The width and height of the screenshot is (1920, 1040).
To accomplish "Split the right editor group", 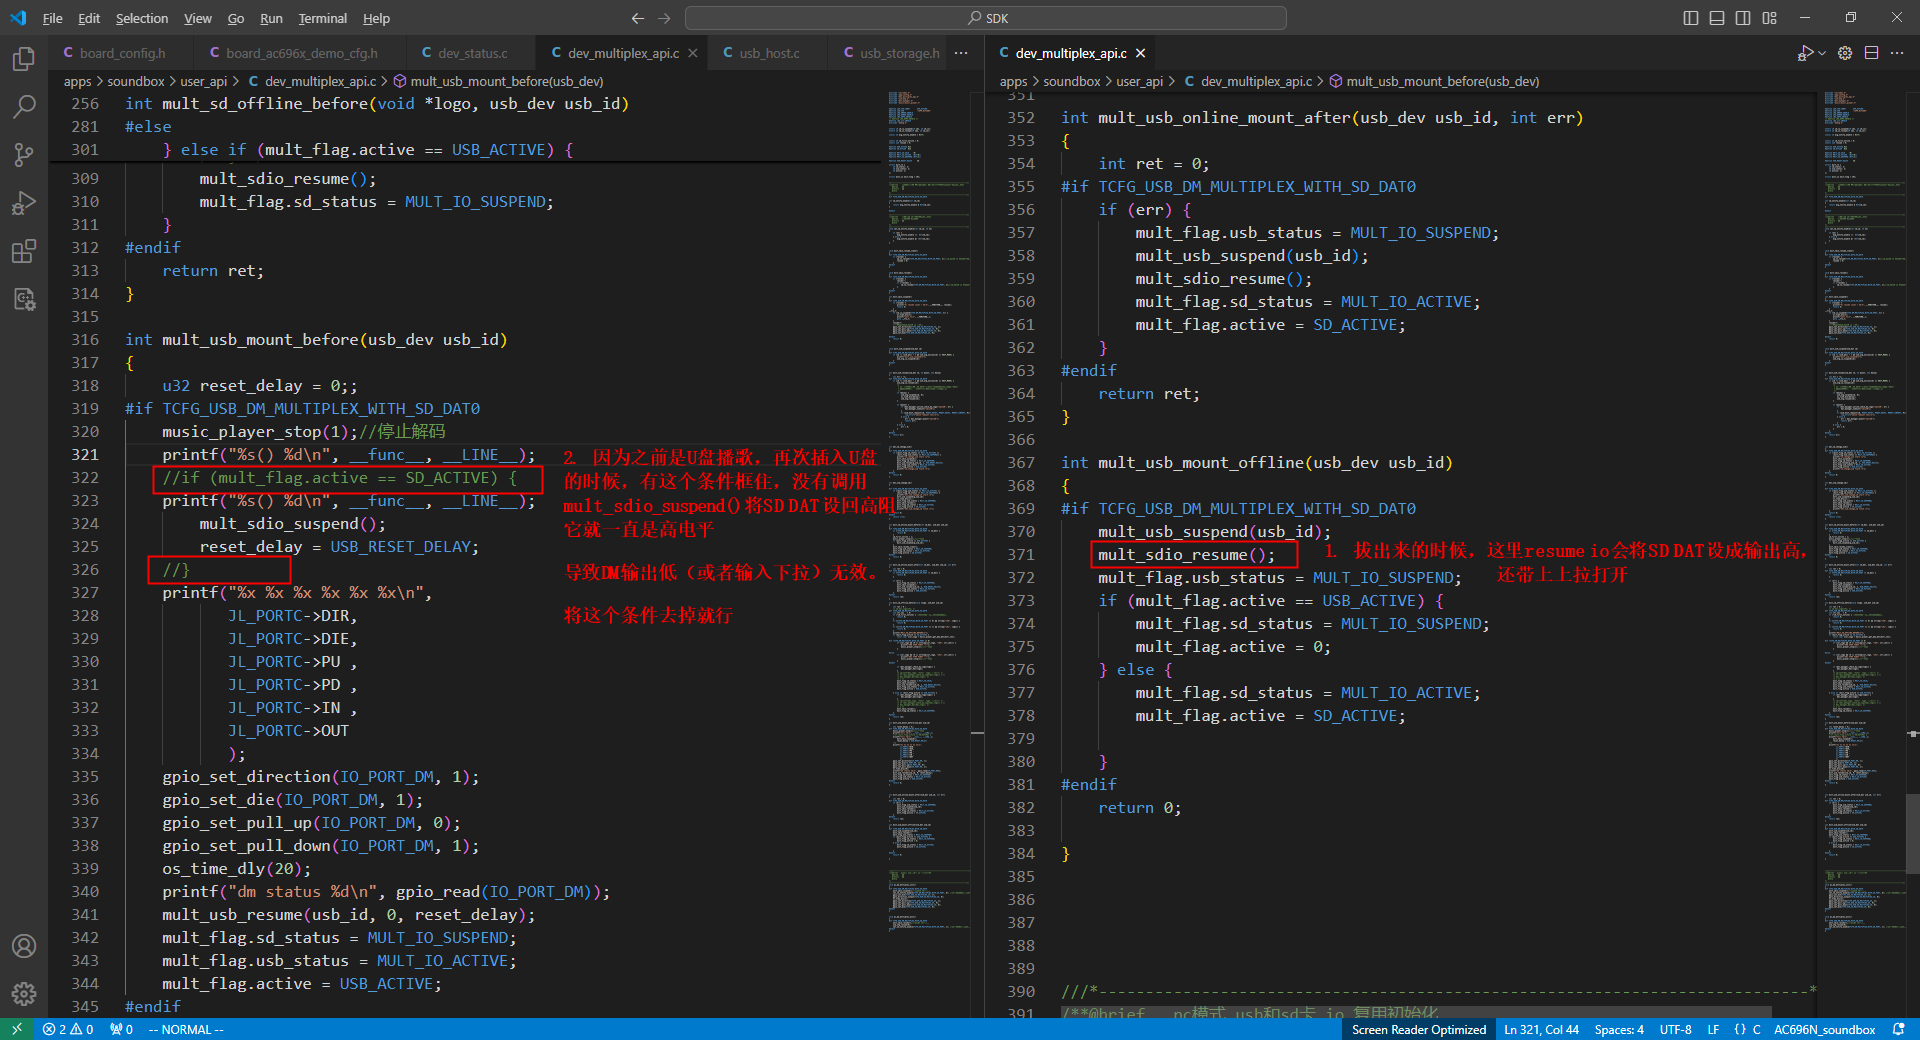I will 1871,53.
